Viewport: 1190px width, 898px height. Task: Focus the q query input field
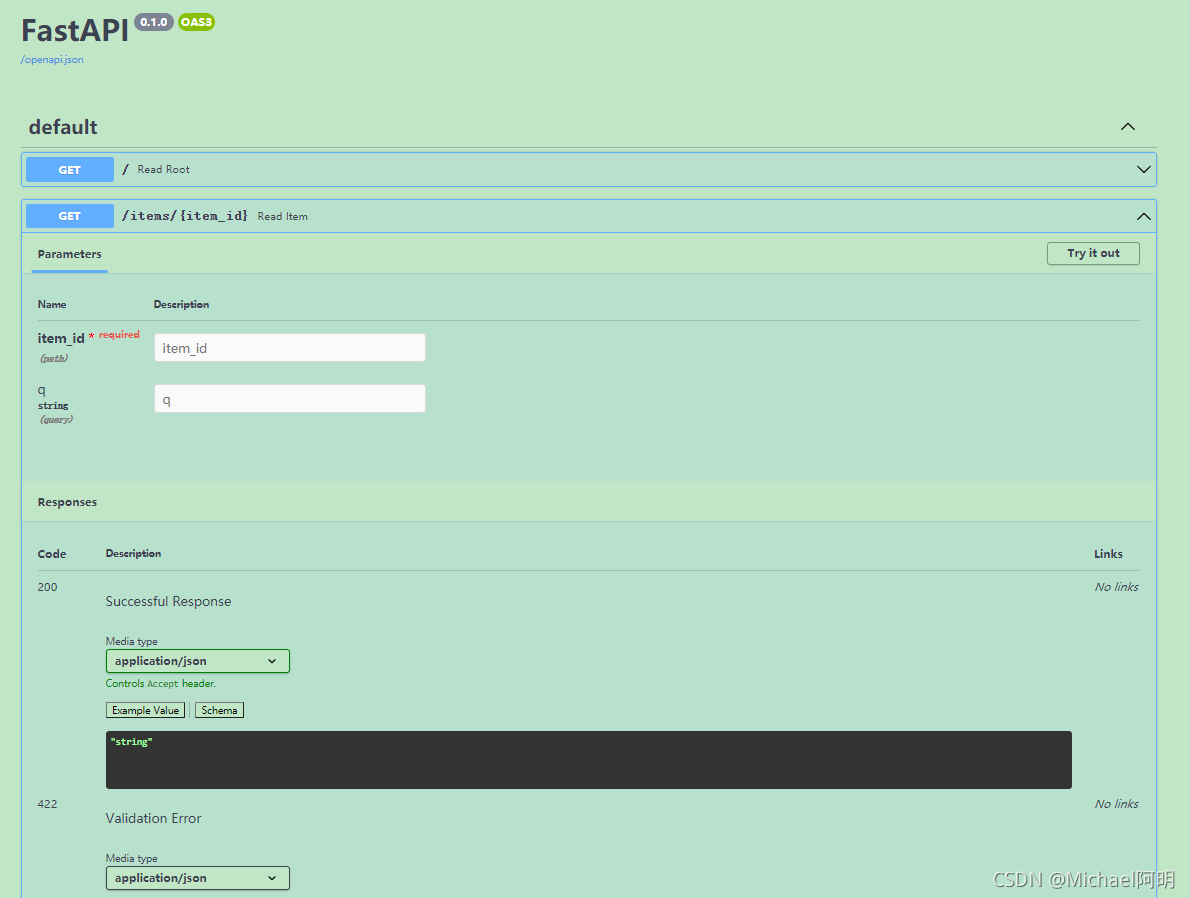point(290,399)
